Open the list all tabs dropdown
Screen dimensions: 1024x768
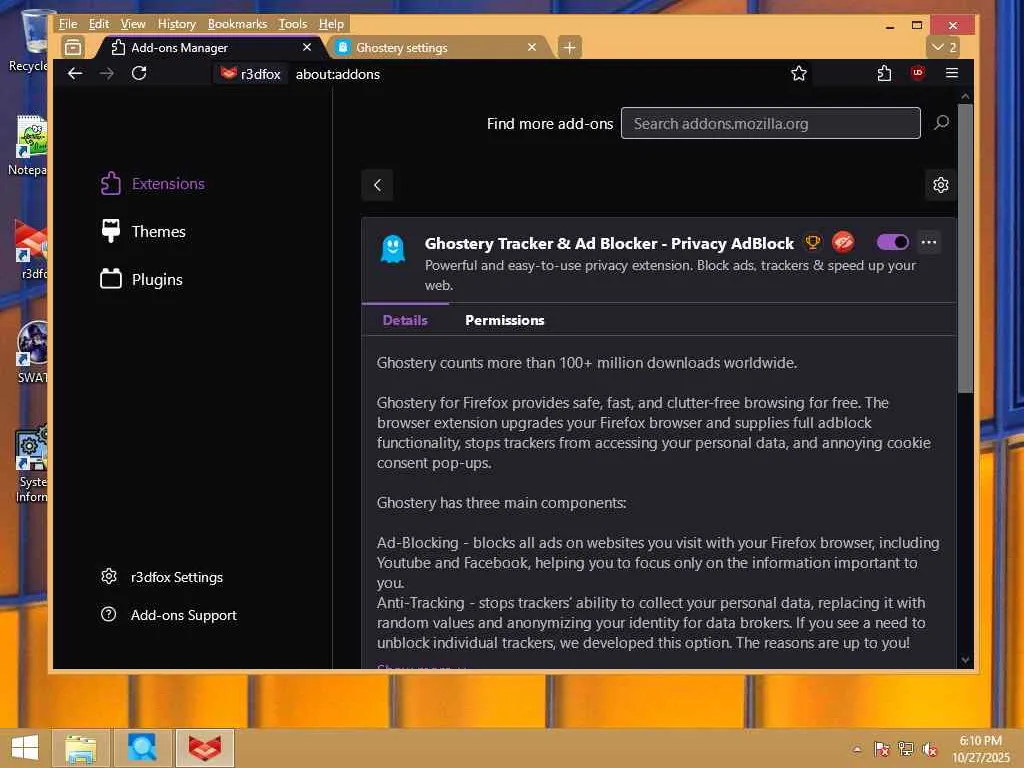(x=944, y=47)
